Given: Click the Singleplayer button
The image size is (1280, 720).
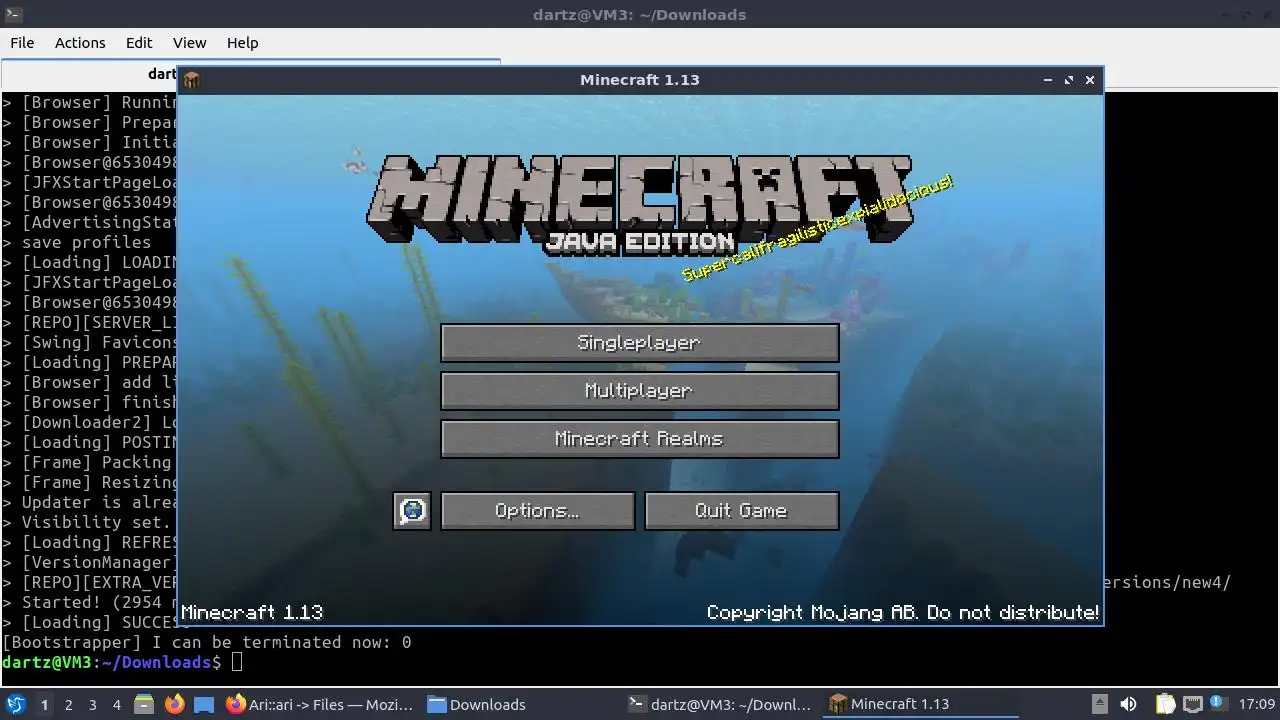Looking at the screenshot, I should coord(639,343).
